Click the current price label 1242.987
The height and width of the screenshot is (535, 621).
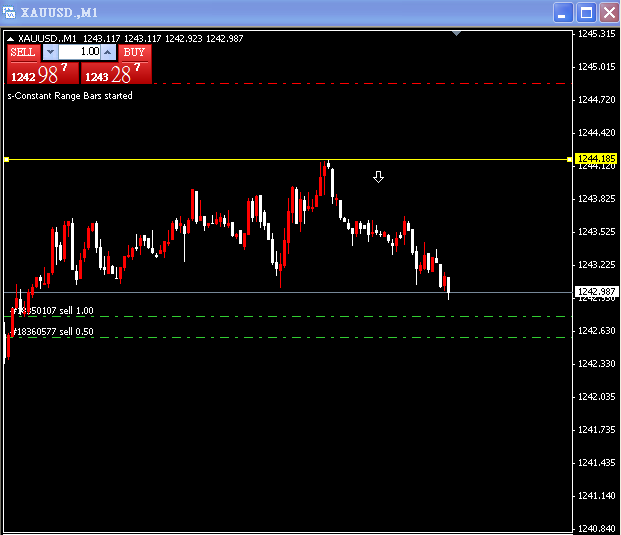596,292
